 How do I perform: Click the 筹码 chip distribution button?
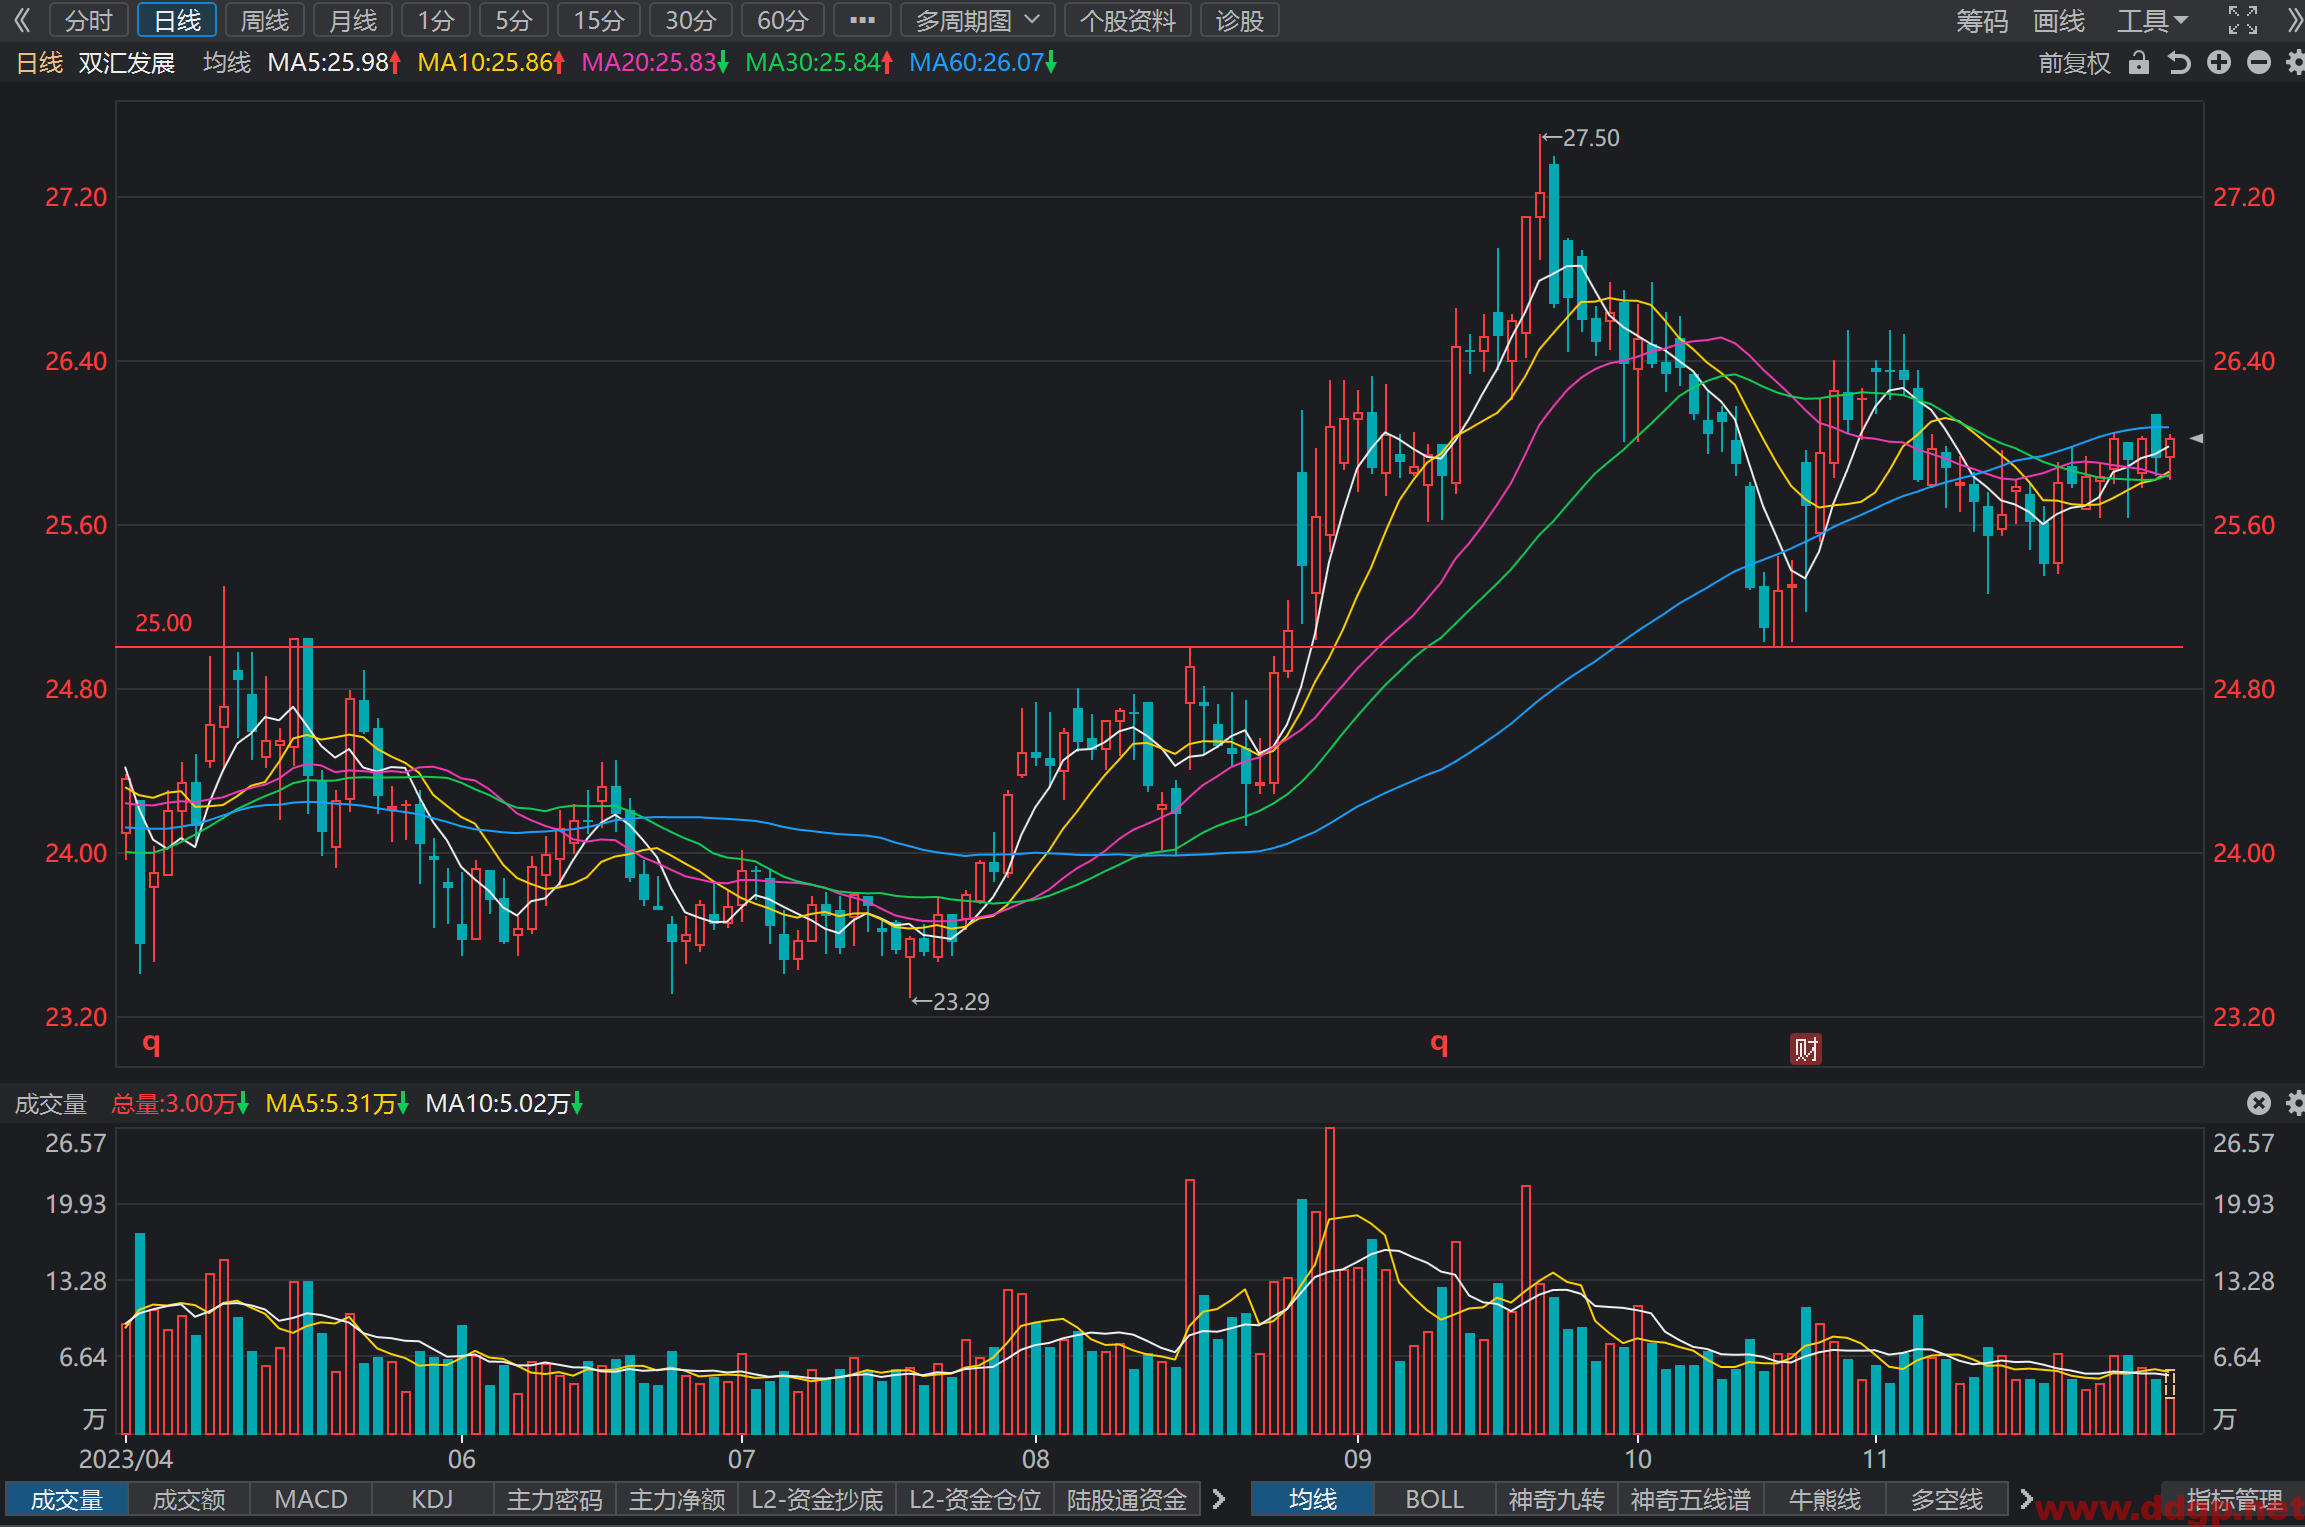click(x=1982, y=20)
